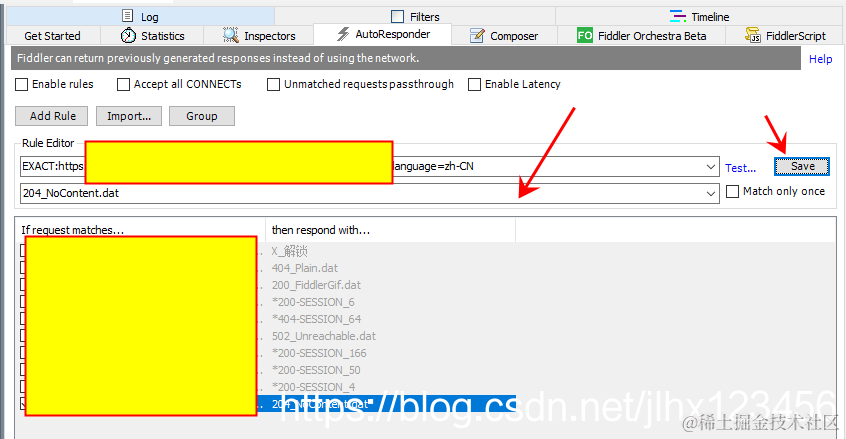Select the *200-SESSION_50 rule
The image size is (846, 439).
click(316, 370)
